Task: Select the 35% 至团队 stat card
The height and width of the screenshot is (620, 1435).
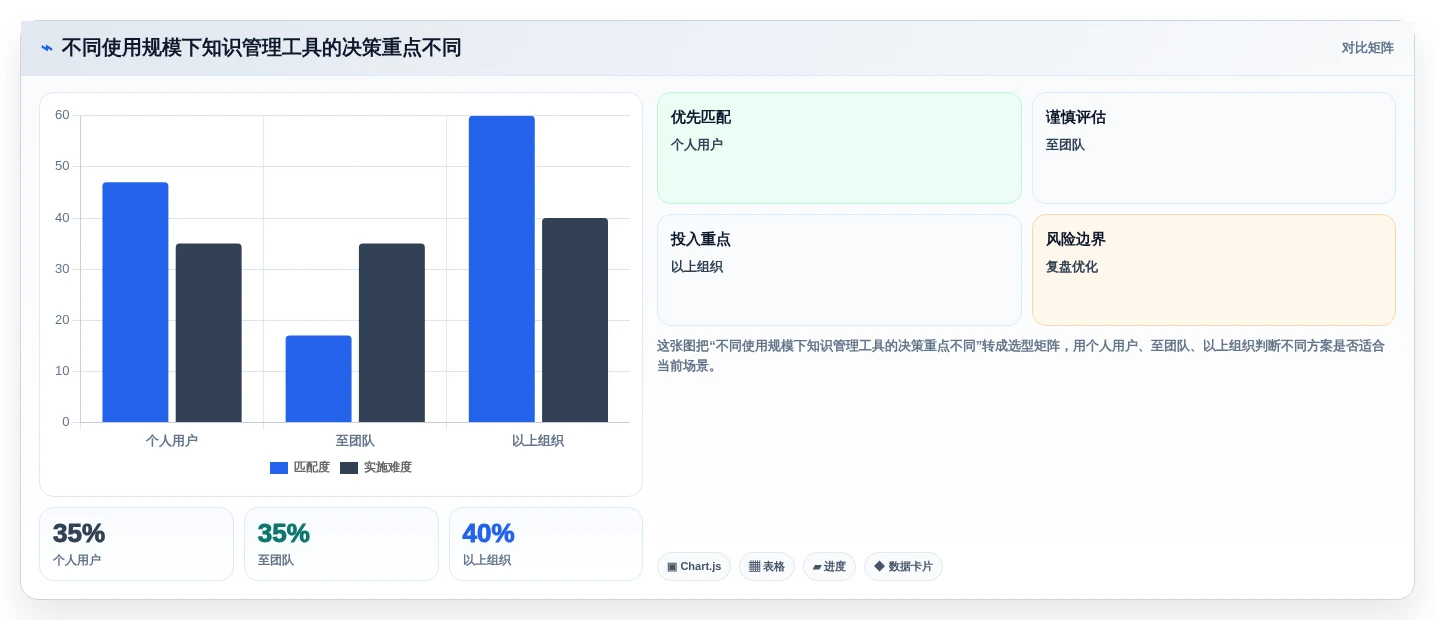Action: click(341, 544)
